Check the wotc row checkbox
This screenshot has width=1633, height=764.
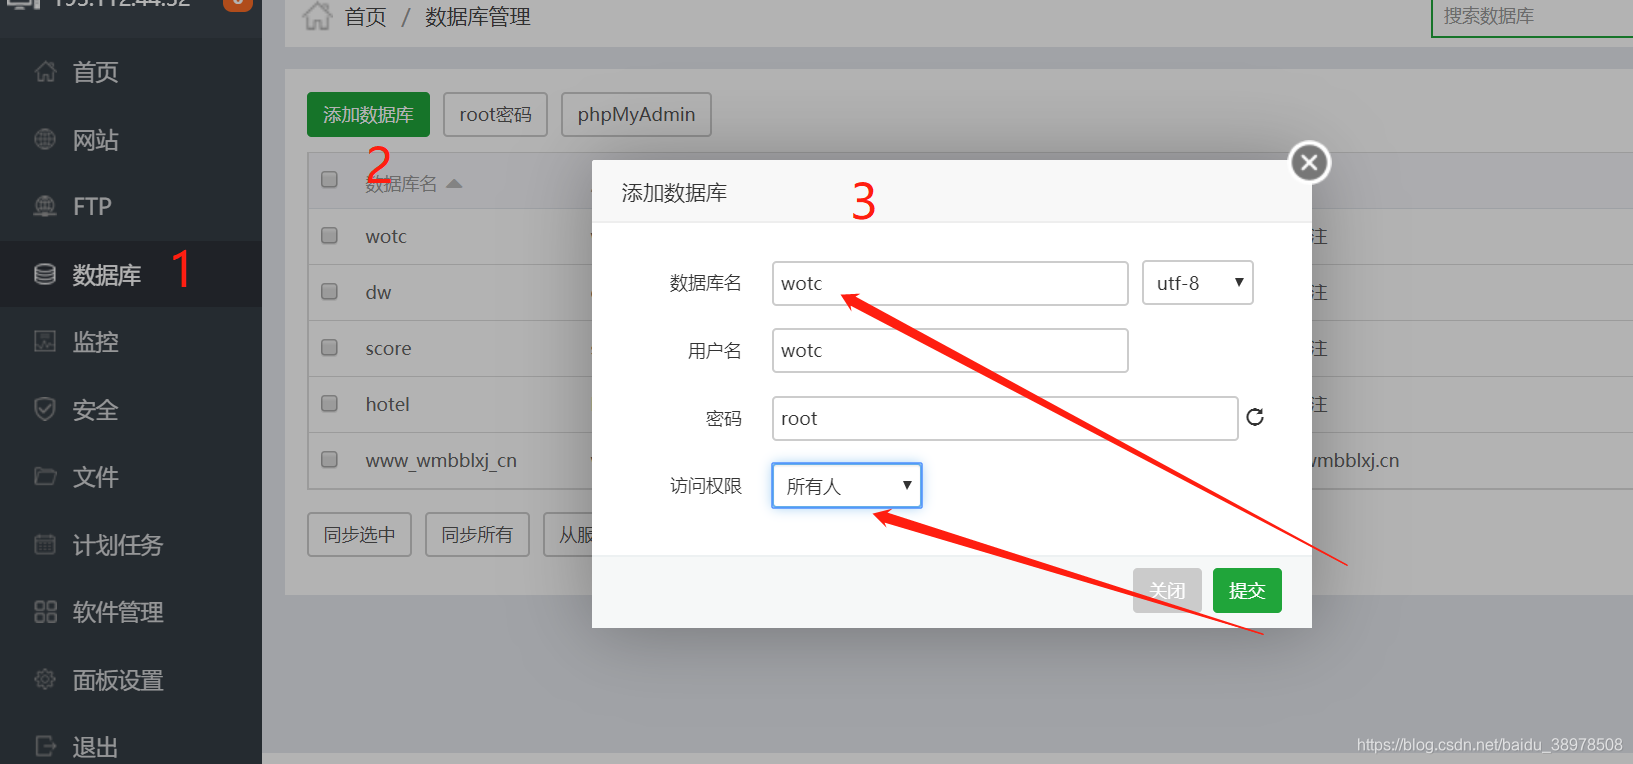pos(329,236)
